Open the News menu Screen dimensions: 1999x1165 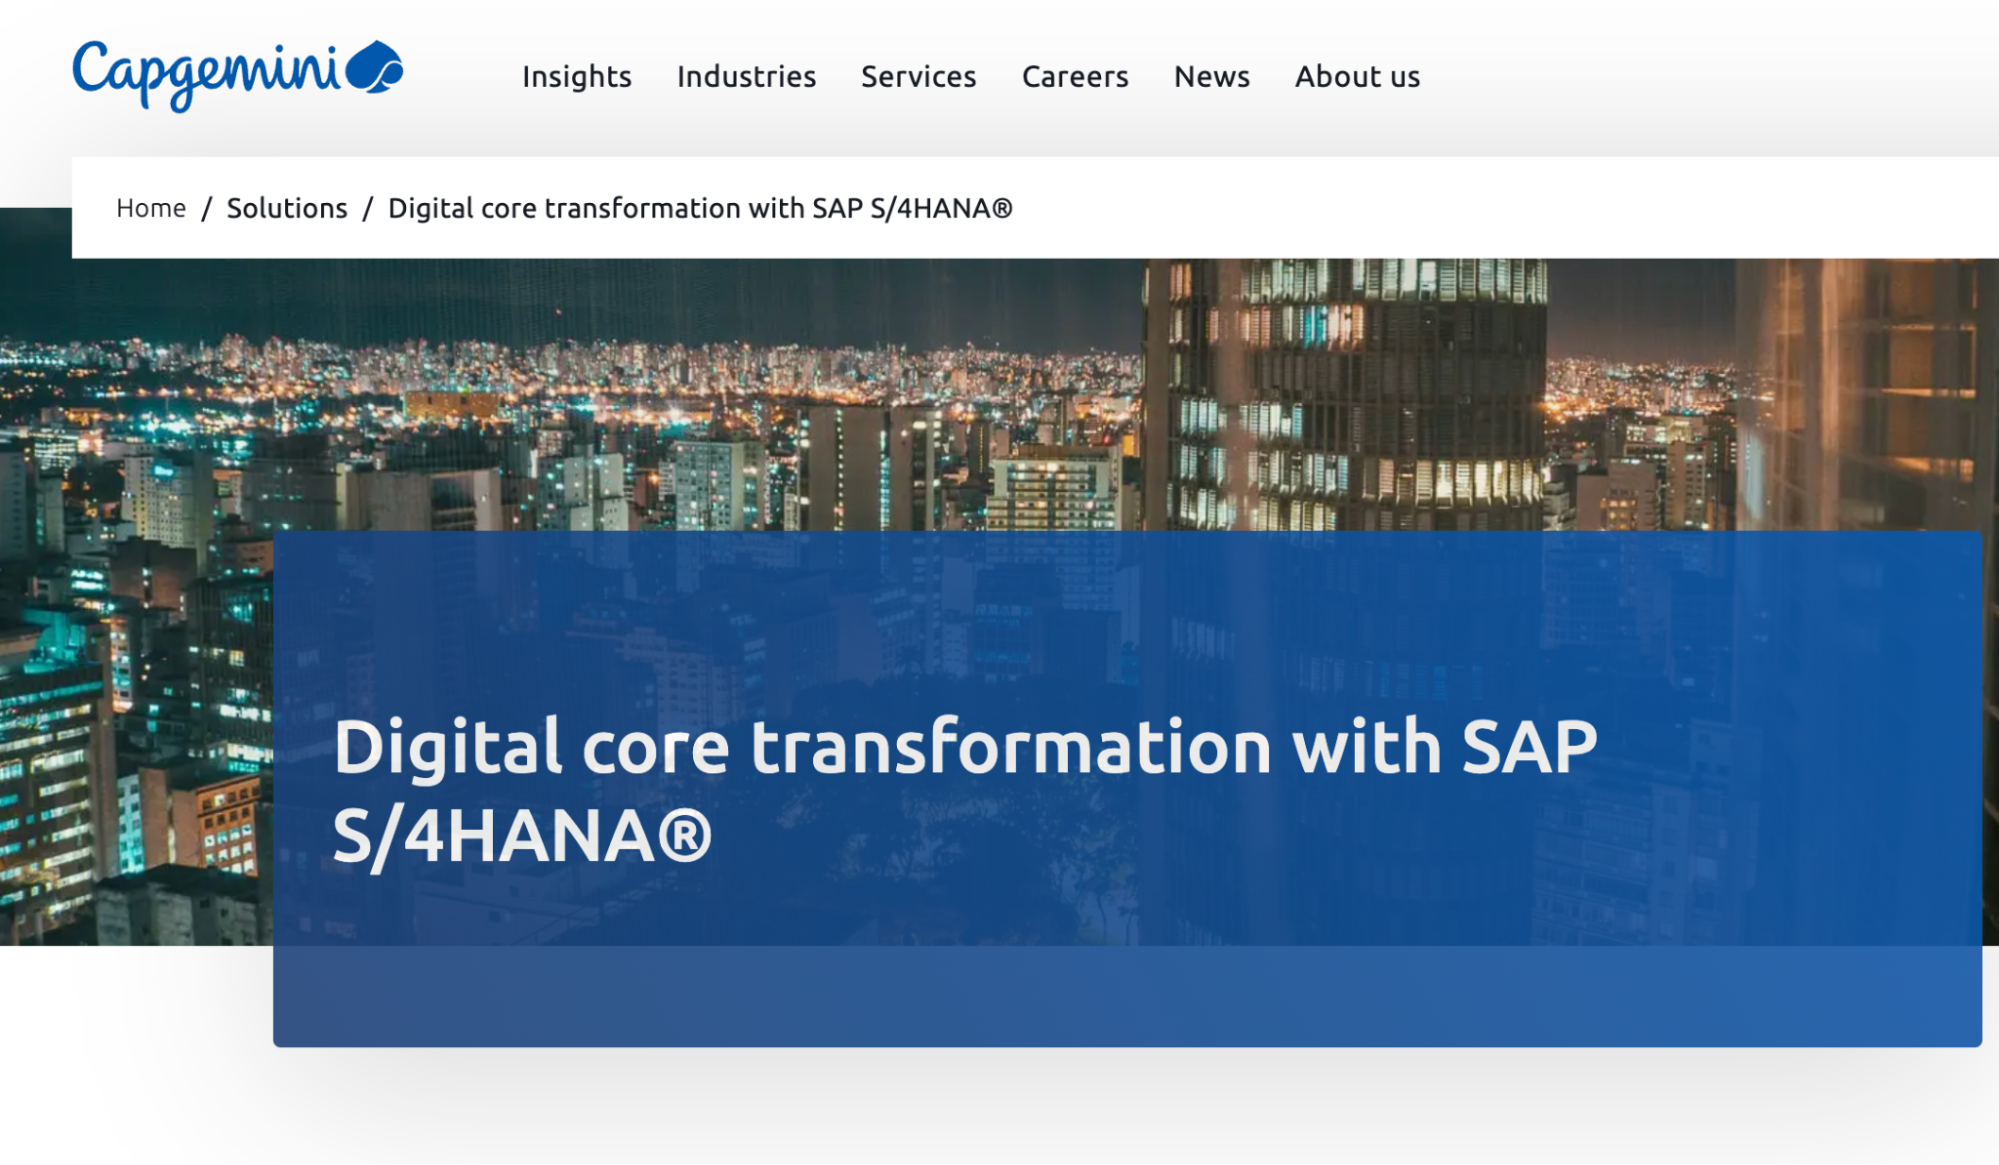point(1212,76)
